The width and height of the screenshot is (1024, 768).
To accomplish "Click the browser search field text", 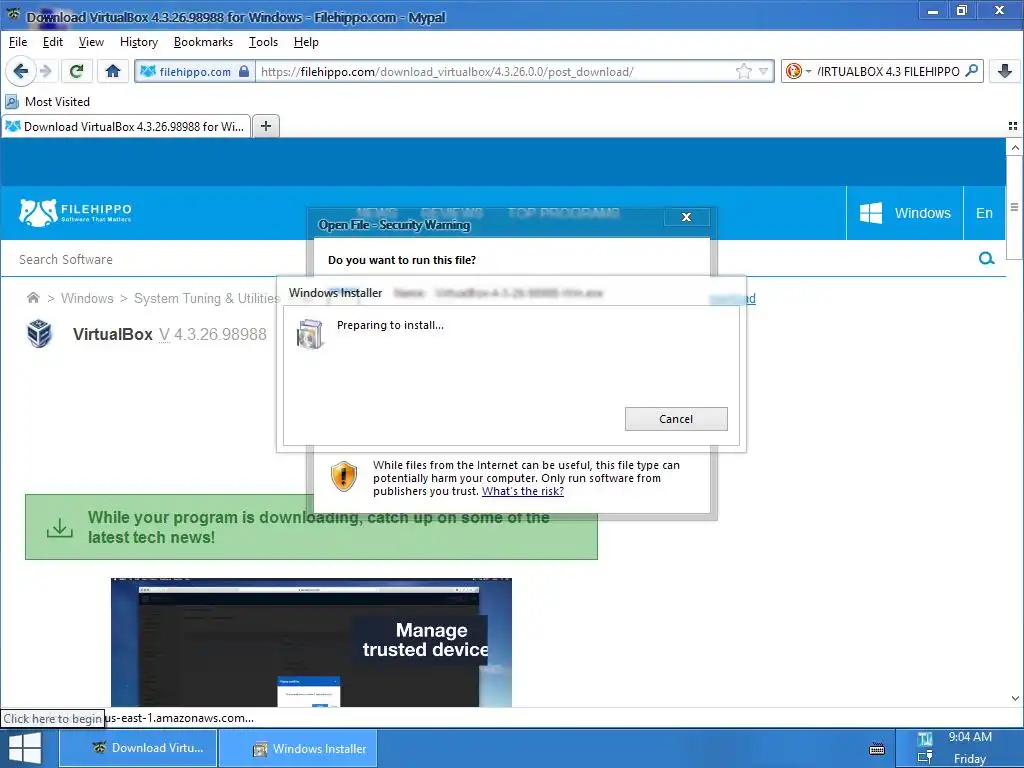I will [x=888, y=71].
